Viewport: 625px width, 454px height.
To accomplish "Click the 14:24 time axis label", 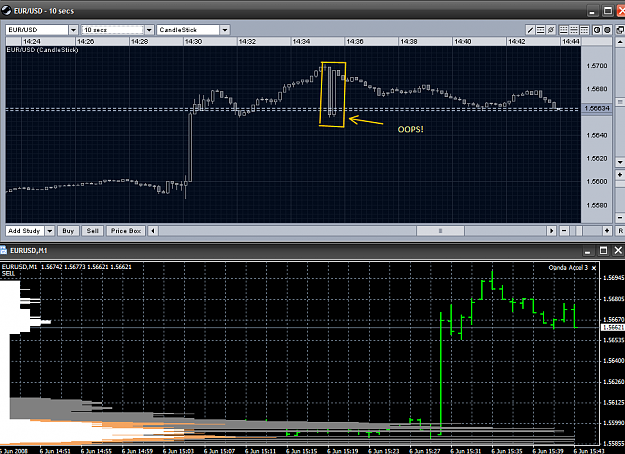I will (31, 41).
